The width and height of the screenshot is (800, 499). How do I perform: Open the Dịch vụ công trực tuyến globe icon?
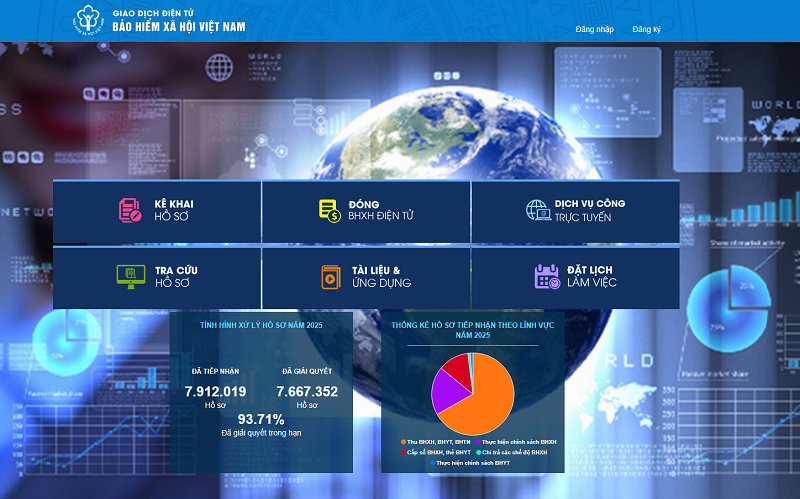click(x=537, y=210)
